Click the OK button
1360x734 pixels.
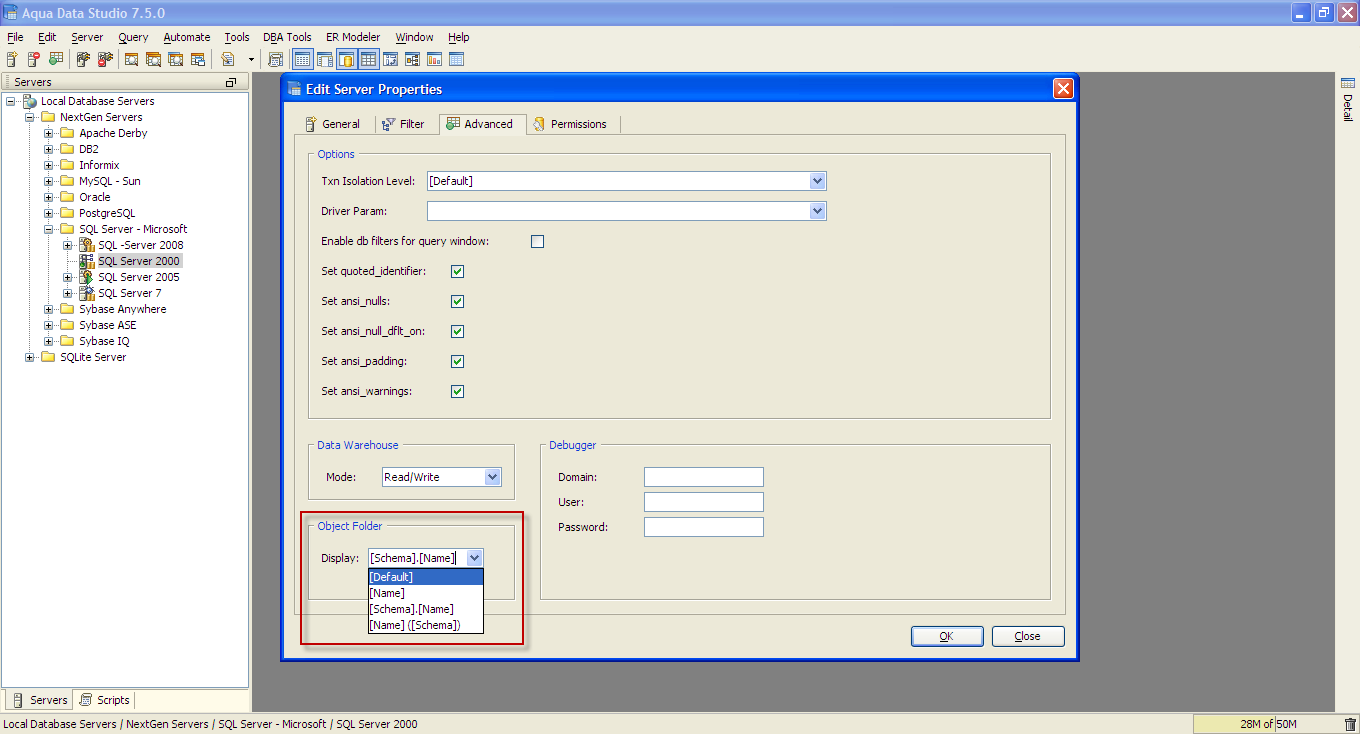(x=947, y=636)
